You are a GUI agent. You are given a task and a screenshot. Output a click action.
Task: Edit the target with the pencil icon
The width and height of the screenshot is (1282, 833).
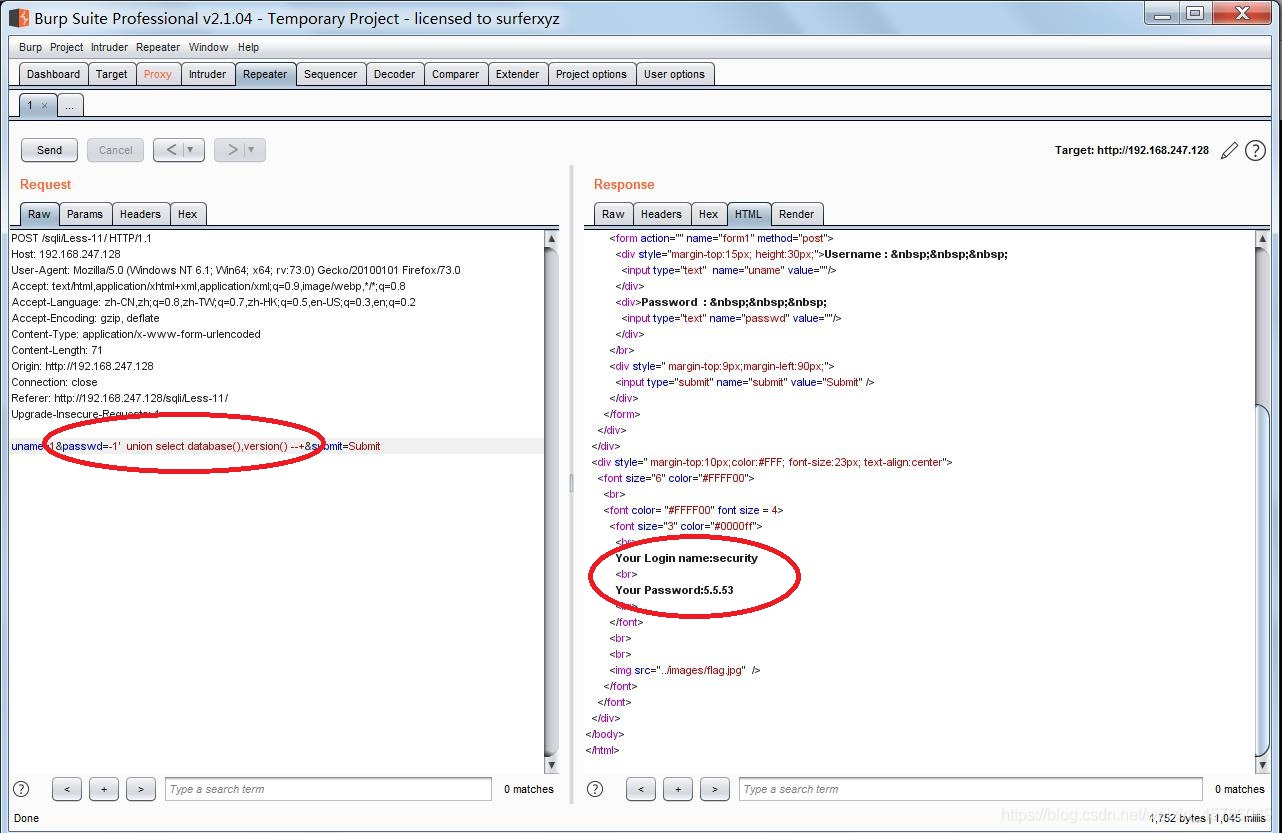pyautogui.click(x=1229, y=150)
